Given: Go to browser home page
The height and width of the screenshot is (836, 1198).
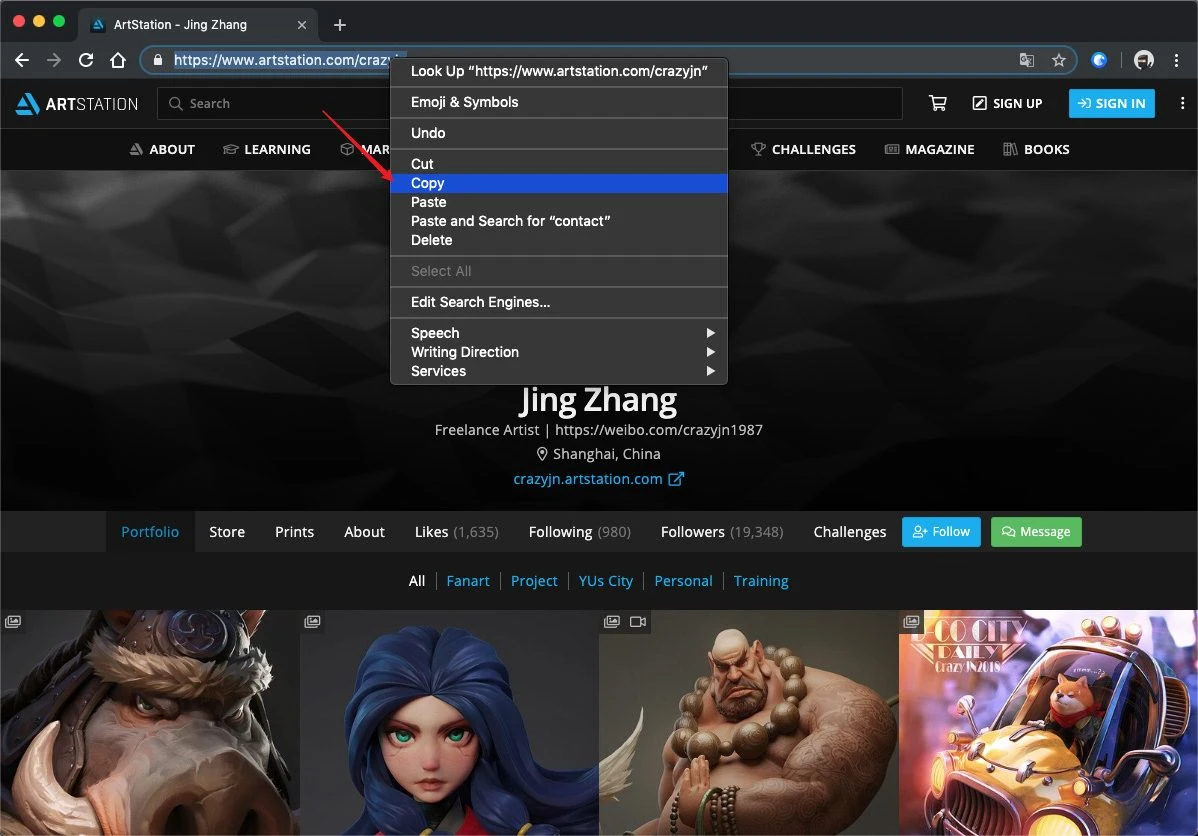Looking at the screenshot, I should (118, 60).
